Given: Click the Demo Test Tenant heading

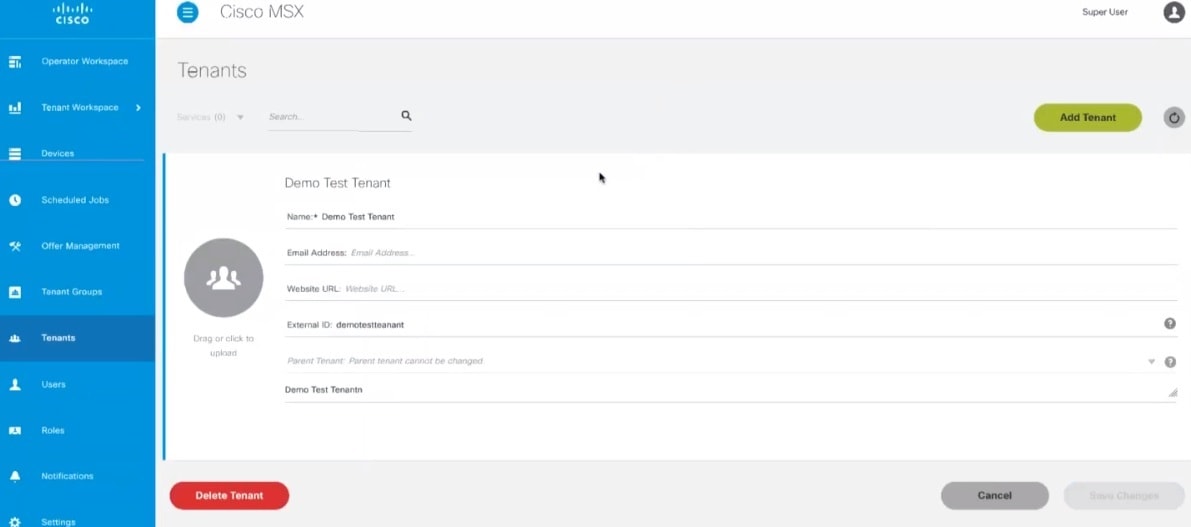Looking at the screenshot, I should pyautogui.click(x=337, y=183).
